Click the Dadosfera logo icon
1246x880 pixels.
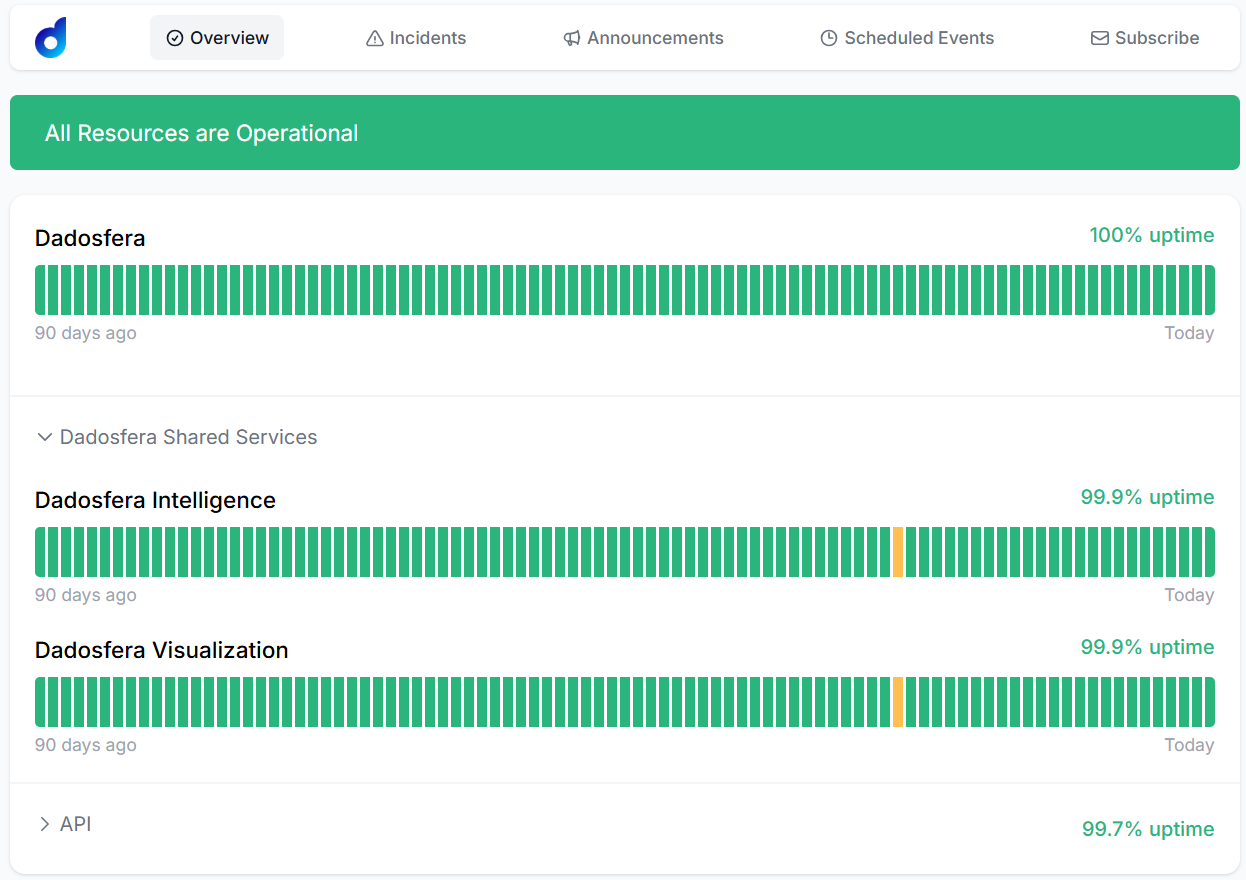click(x=51, y=38)
